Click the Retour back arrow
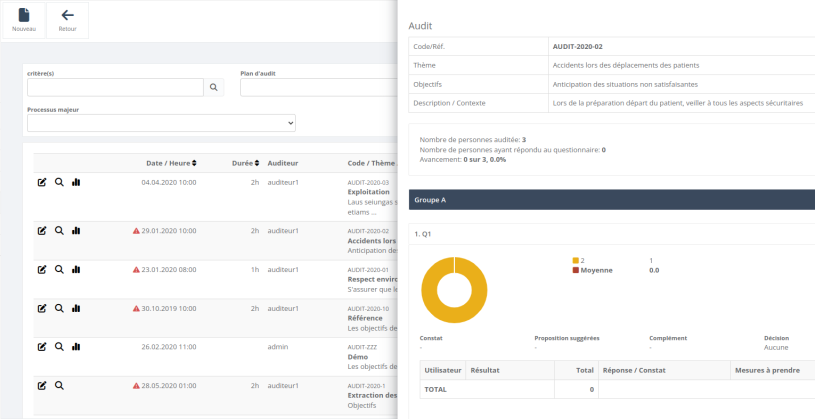815x419 pixels. coord(67,20)
